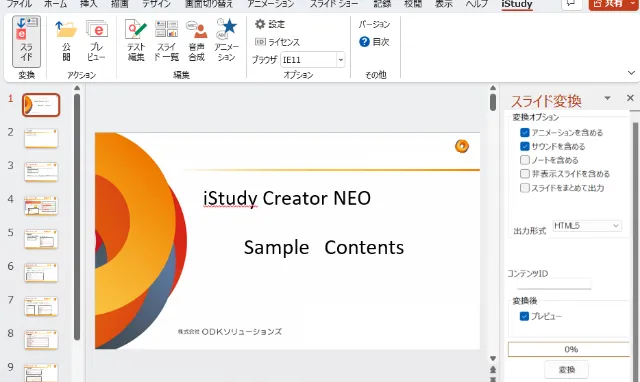Click the 0% conversion progress bar
This screenshot has width=640, height=382.
(x=570, y=349)
